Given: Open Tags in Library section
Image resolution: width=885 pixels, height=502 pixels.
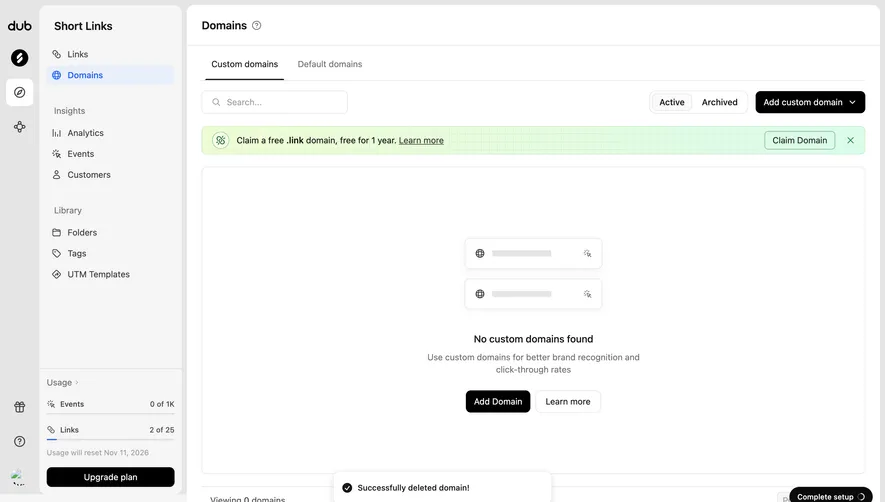Looking at the screenshot, I should [x=110, y=253].
